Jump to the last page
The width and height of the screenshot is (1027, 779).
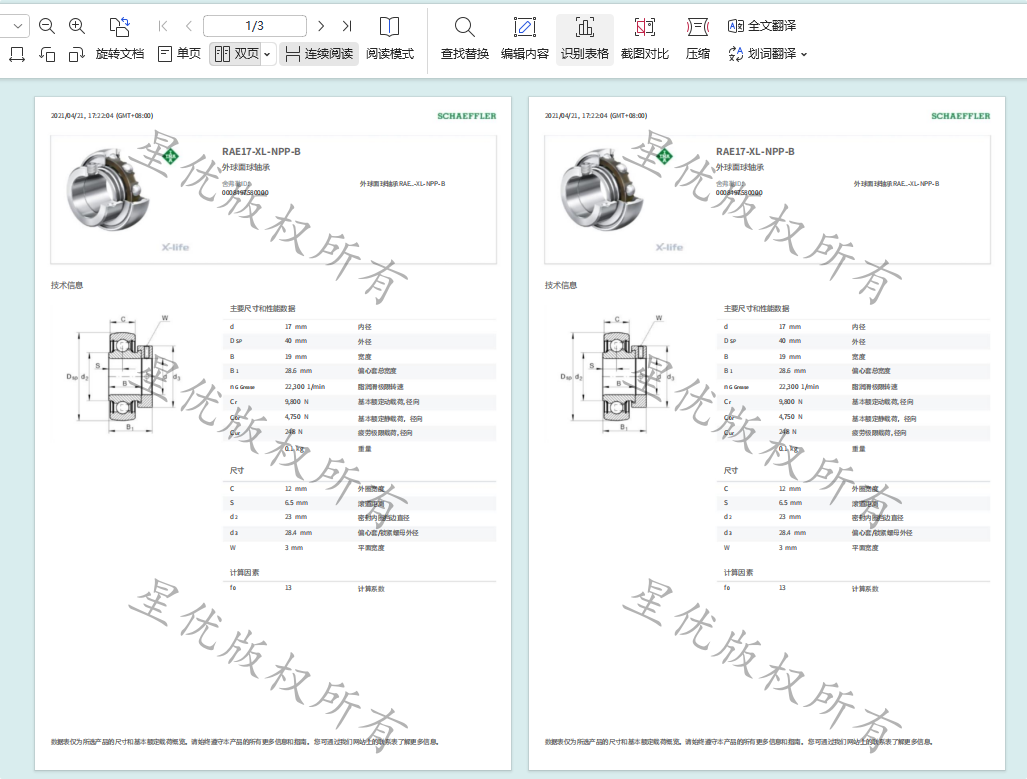click(x=347, y=26)
